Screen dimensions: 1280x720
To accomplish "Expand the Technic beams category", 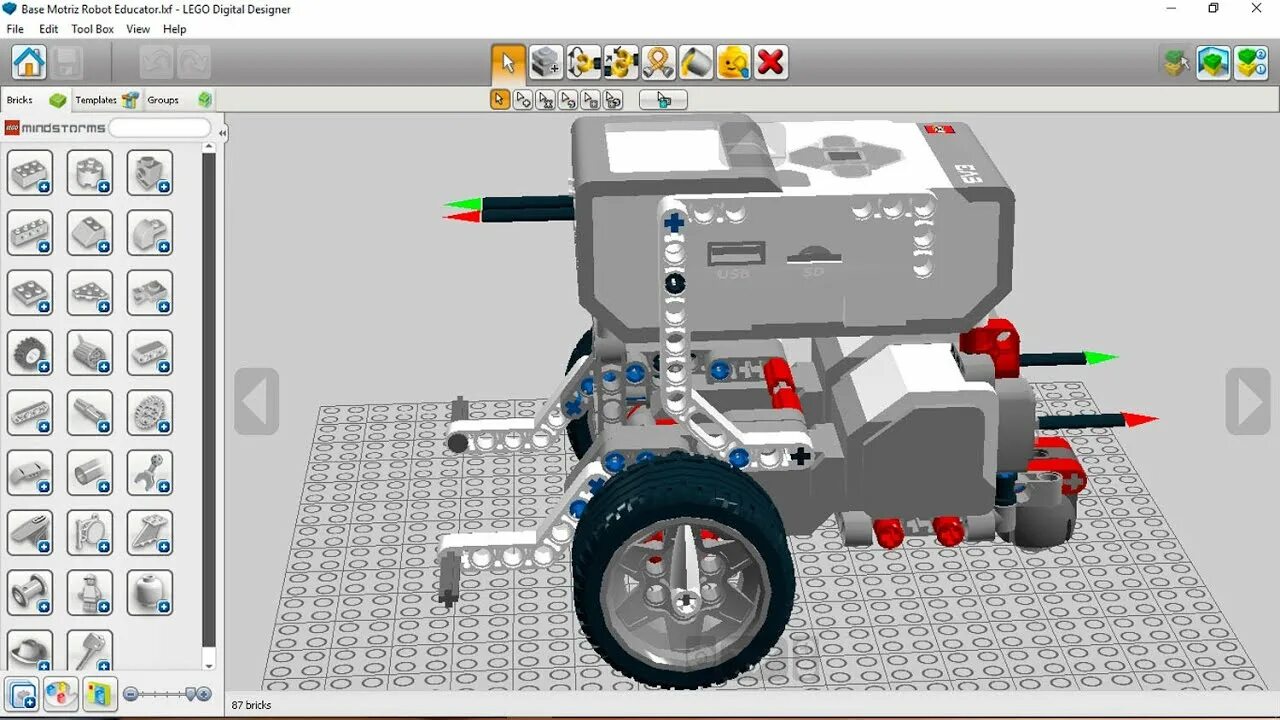I will 30,412.
